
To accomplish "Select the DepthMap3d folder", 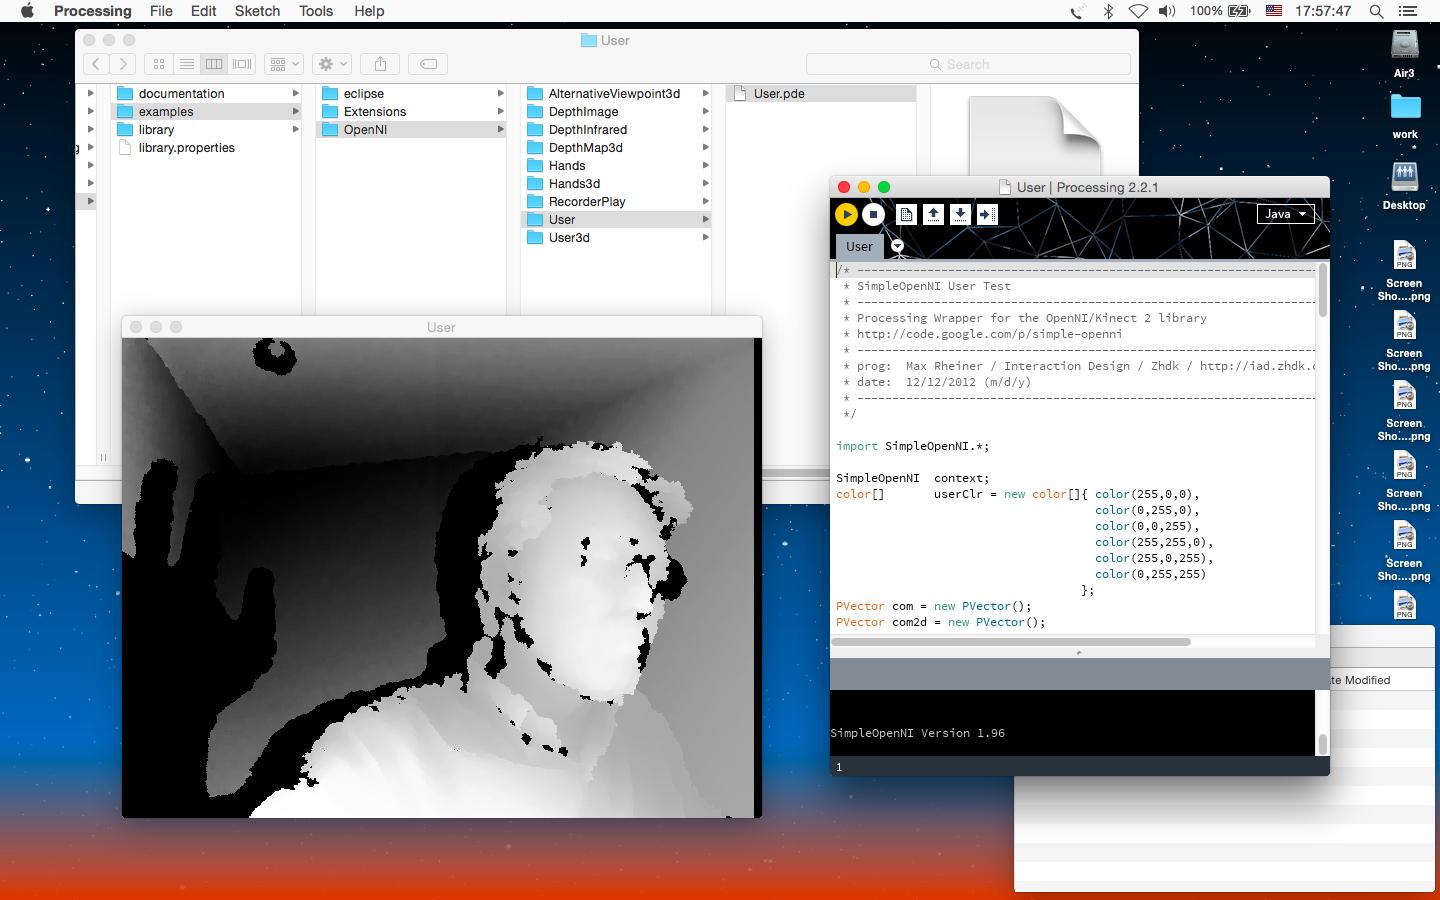I will pyautogui.click(x=616, y=148).
